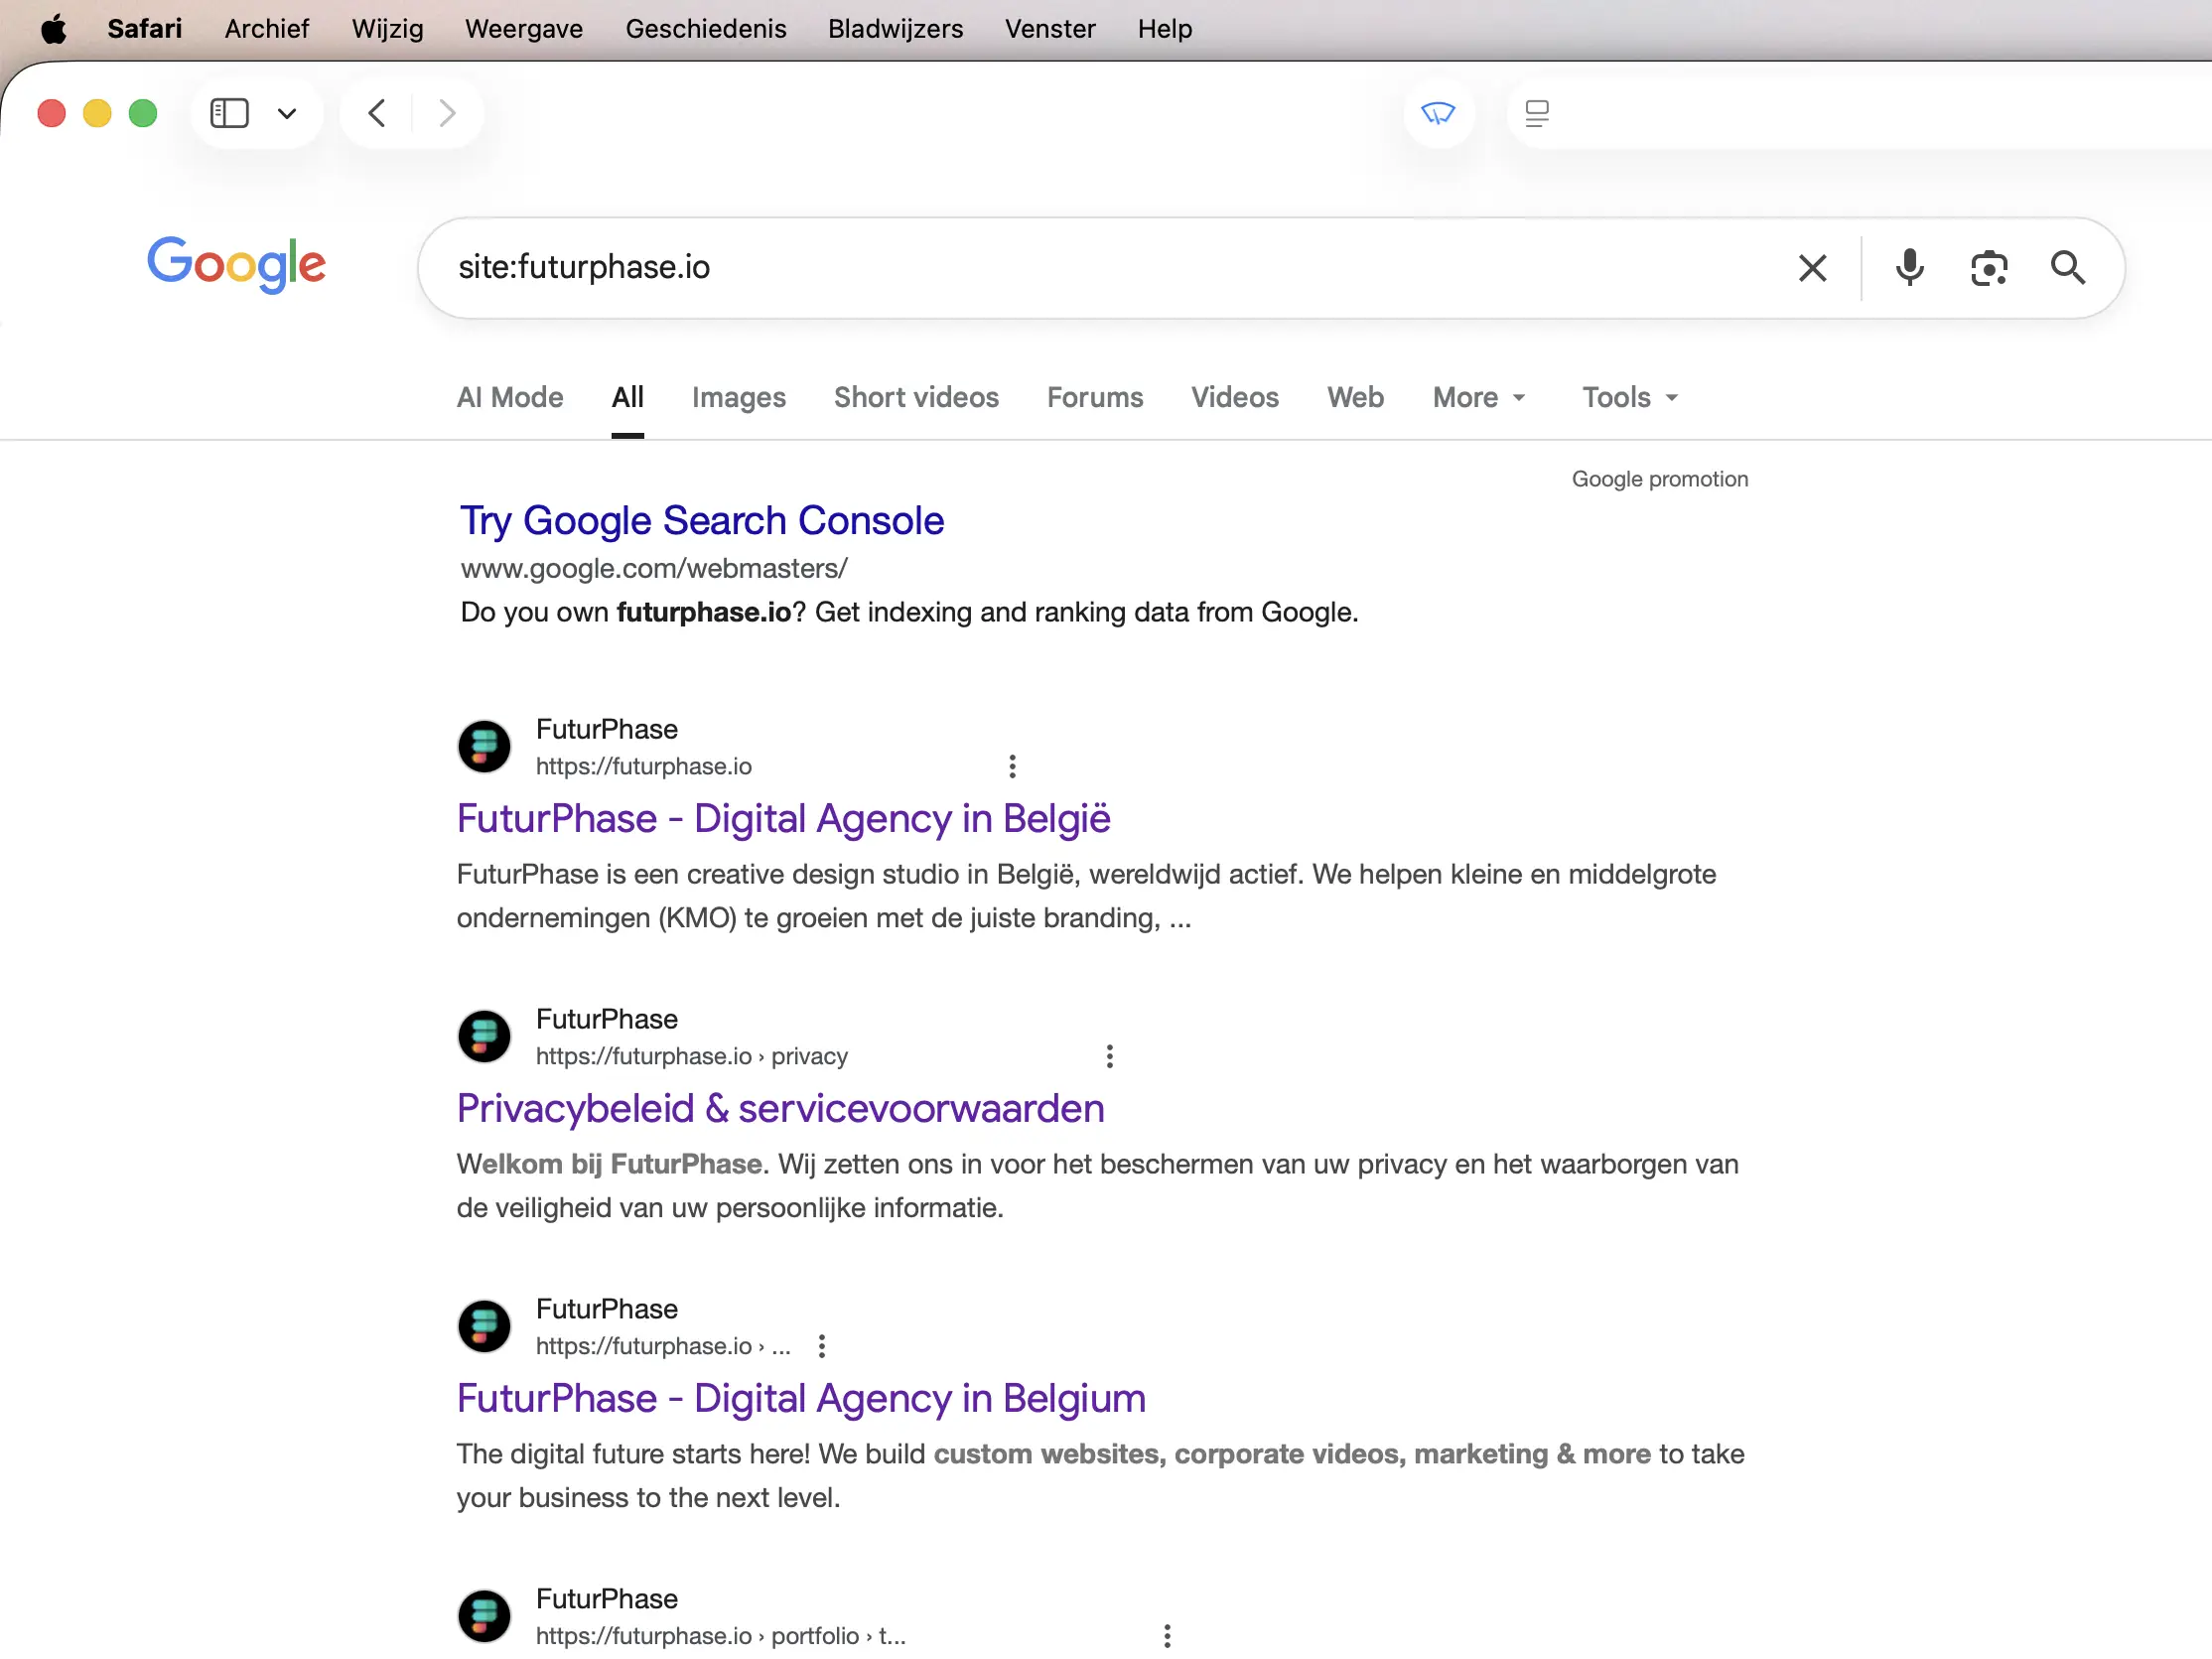Search by image with camera icon
Screen dimensions: 2212x1659
(1988, 268)
